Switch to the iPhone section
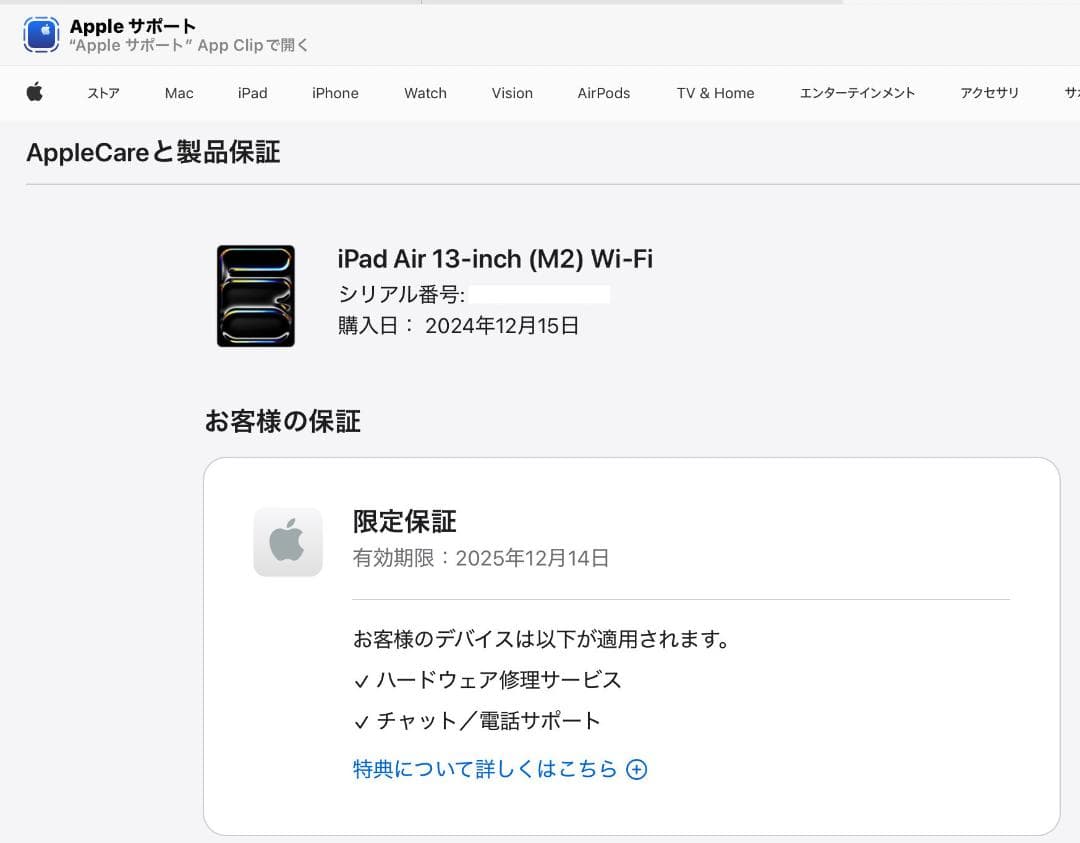 (x=334, y=93)
